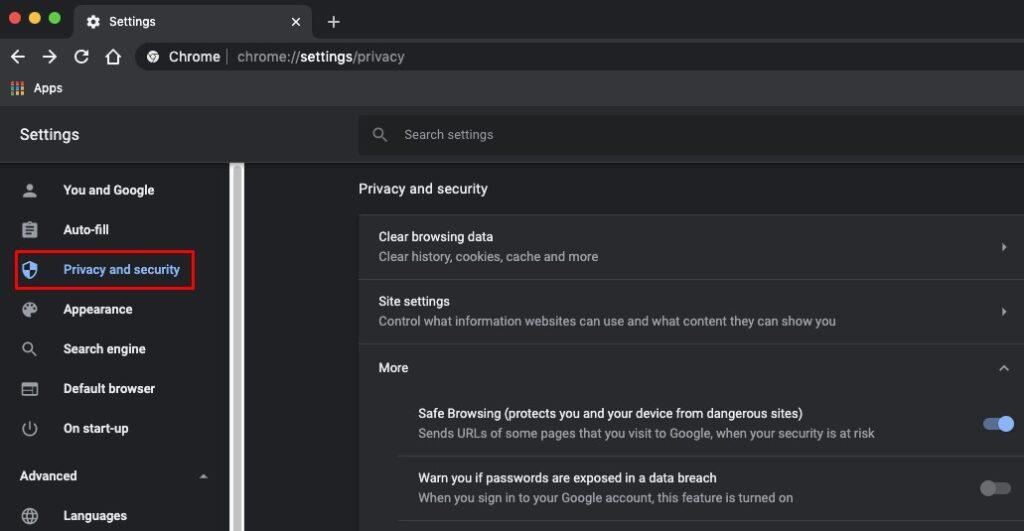Click the Settings header title

(x=49, y=135)
